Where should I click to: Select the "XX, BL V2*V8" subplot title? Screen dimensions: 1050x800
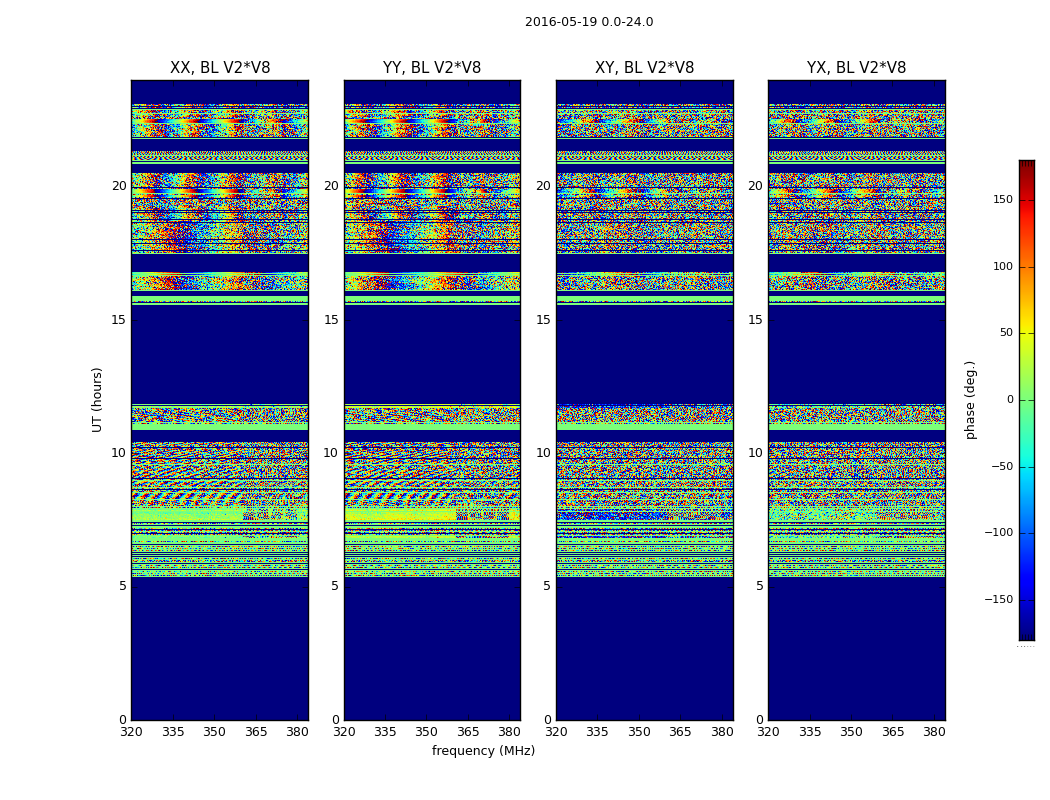click(220, 68)
